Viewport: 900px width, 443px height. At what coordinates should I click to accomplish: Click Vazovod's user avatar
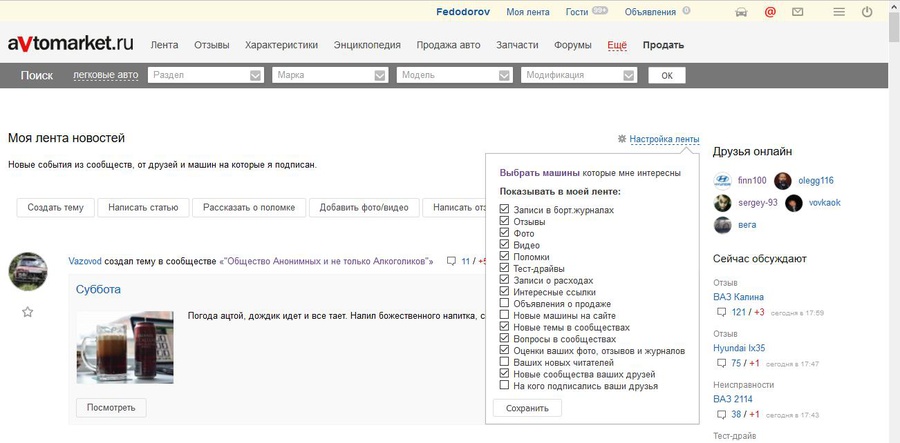pos(28,271)
